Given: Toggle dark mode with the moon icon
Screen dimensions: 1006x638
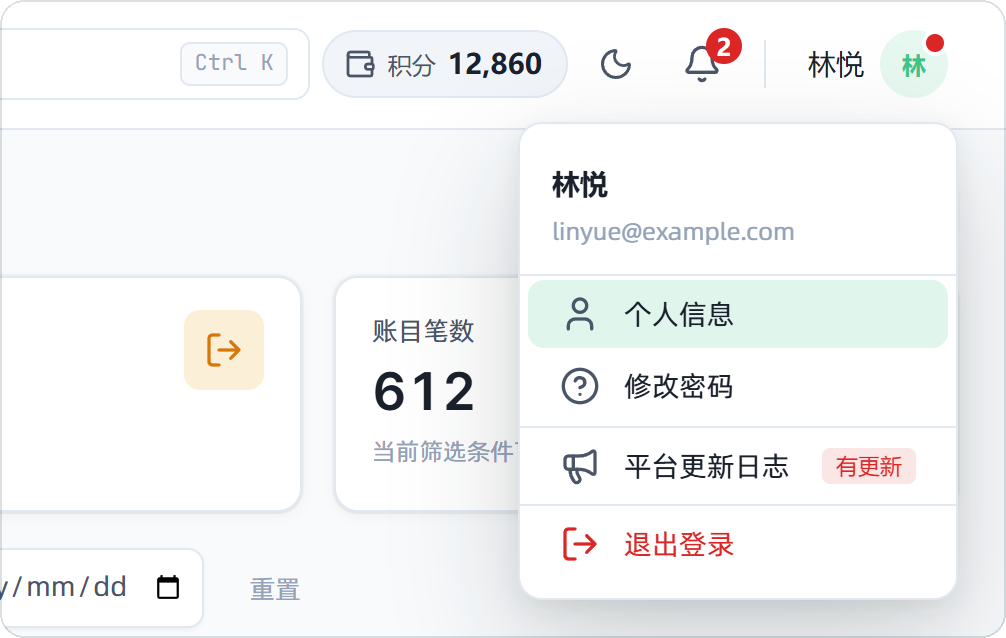Looking at the screenshot, I should point(615,65).
